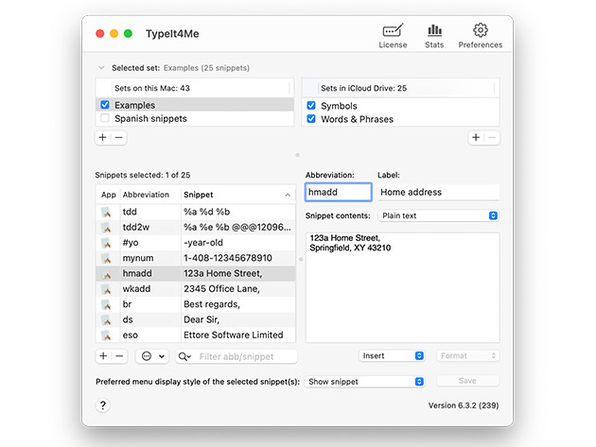
Task: Click the Abbreviation field containing hmadd
Action: pos(338,192)
